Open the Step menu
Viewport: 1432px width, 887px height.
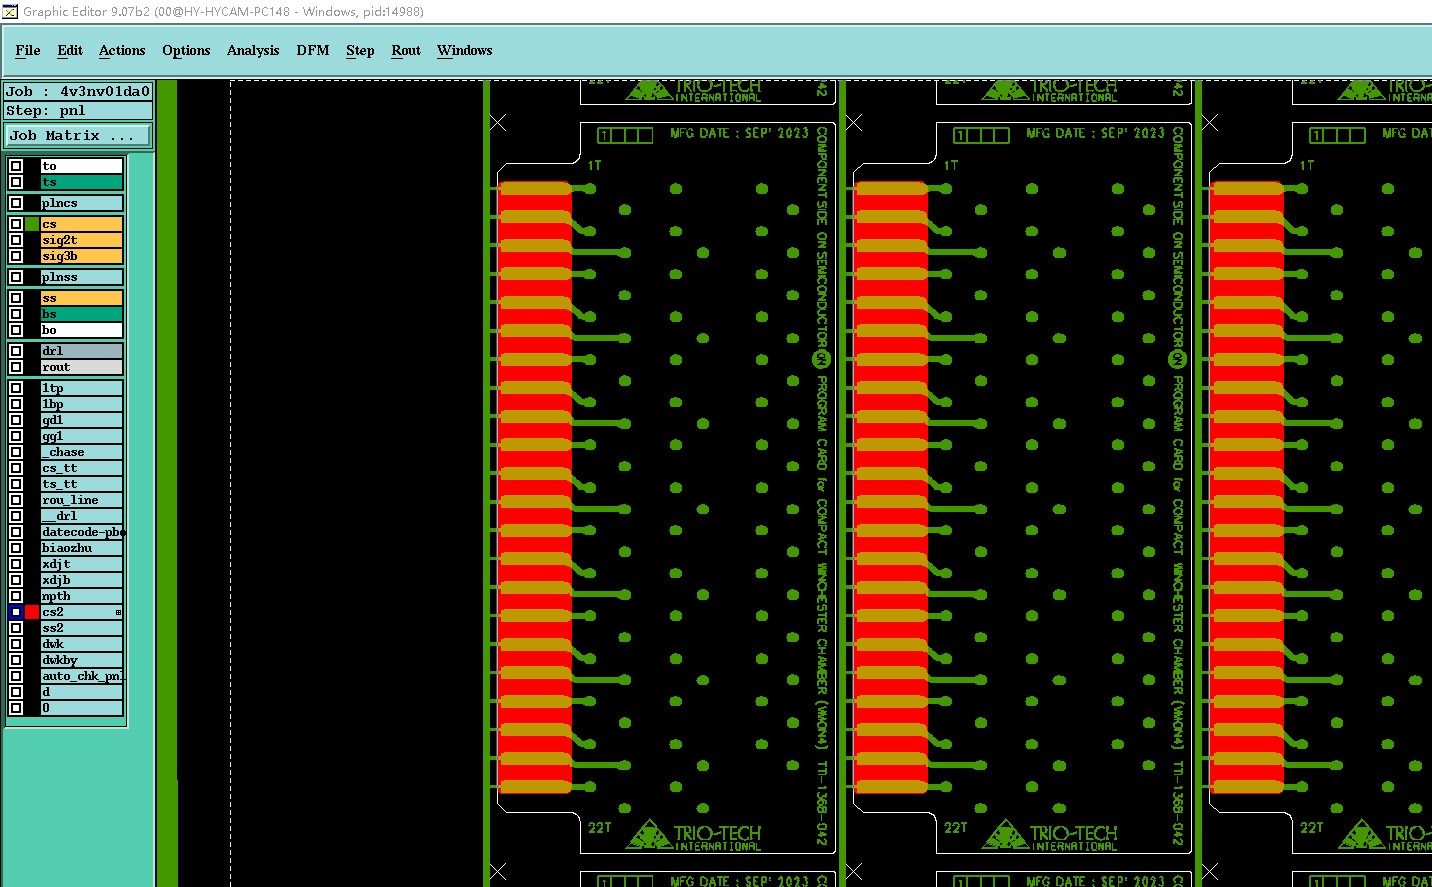tap(360, 50)
